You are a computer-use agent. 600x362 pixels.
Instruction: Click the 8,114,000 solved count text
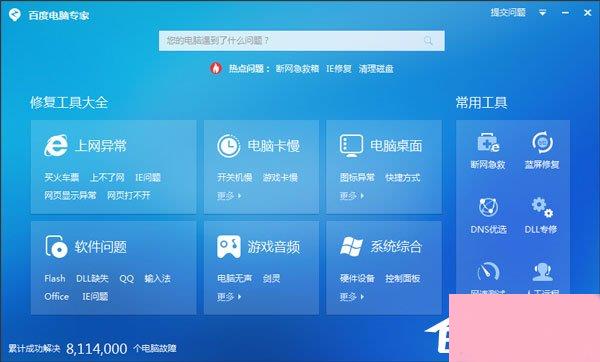pyautogui.click(x=96, y=349)
